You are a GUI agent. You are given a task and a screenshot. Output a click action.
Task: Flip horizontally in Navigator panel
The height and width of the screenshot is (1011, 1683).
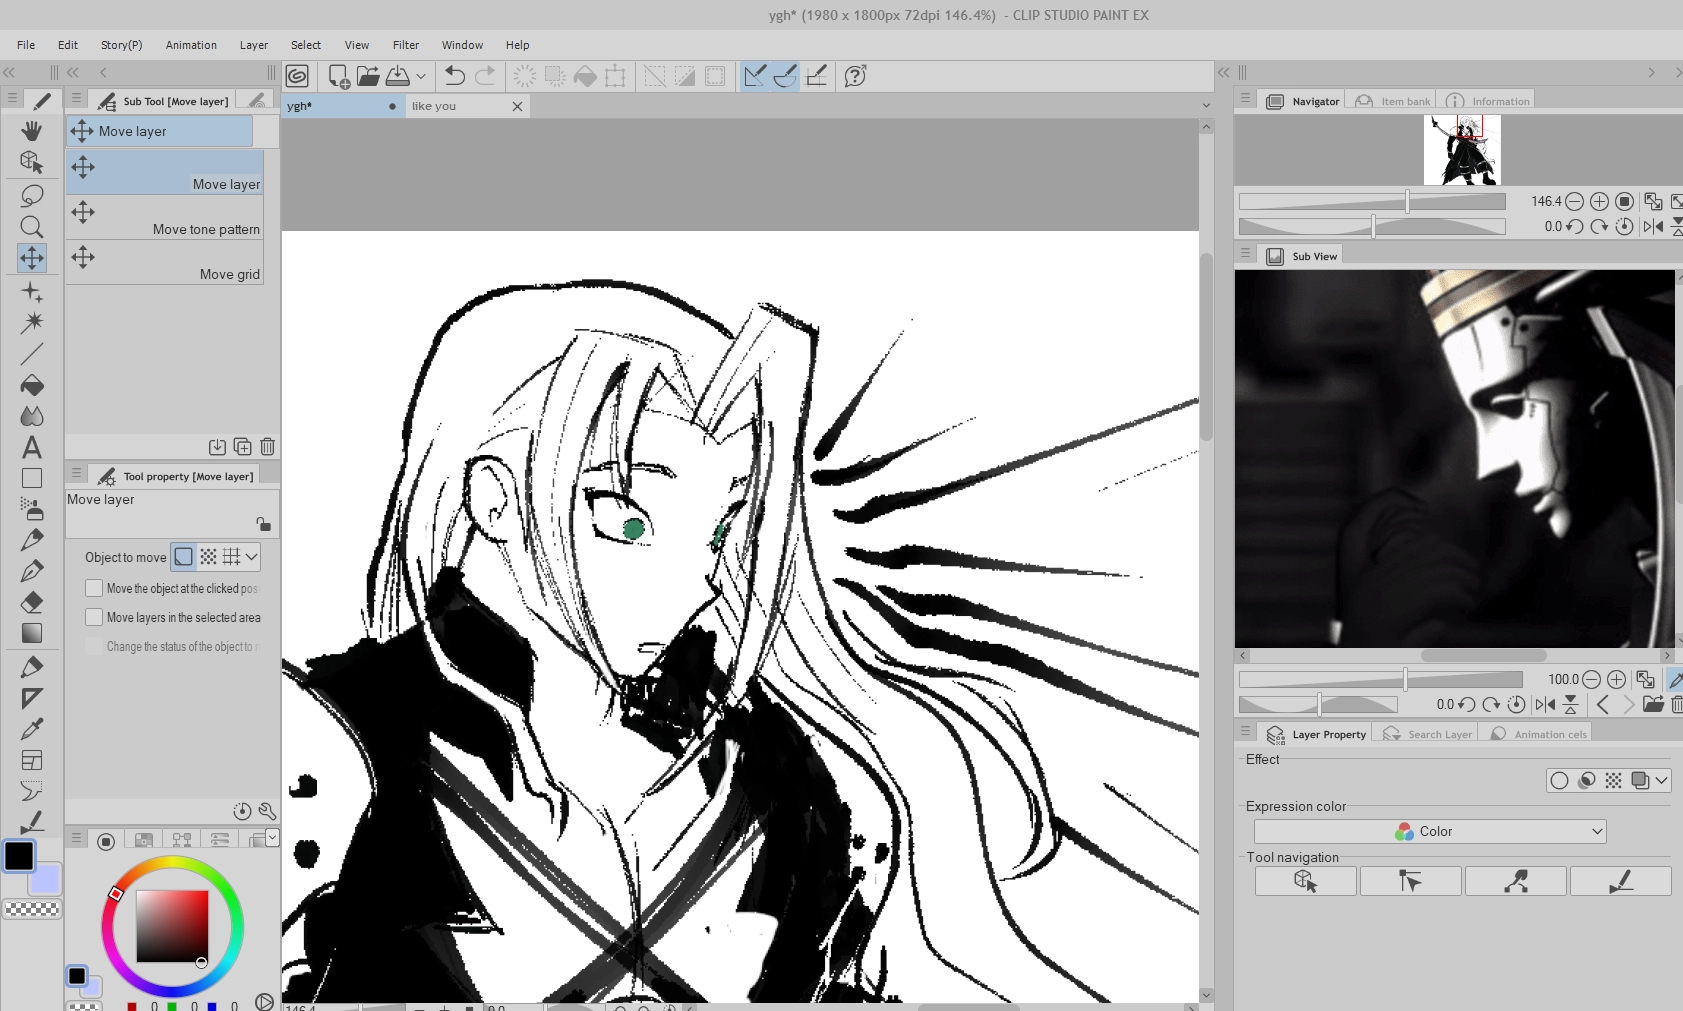(1653, 226)
